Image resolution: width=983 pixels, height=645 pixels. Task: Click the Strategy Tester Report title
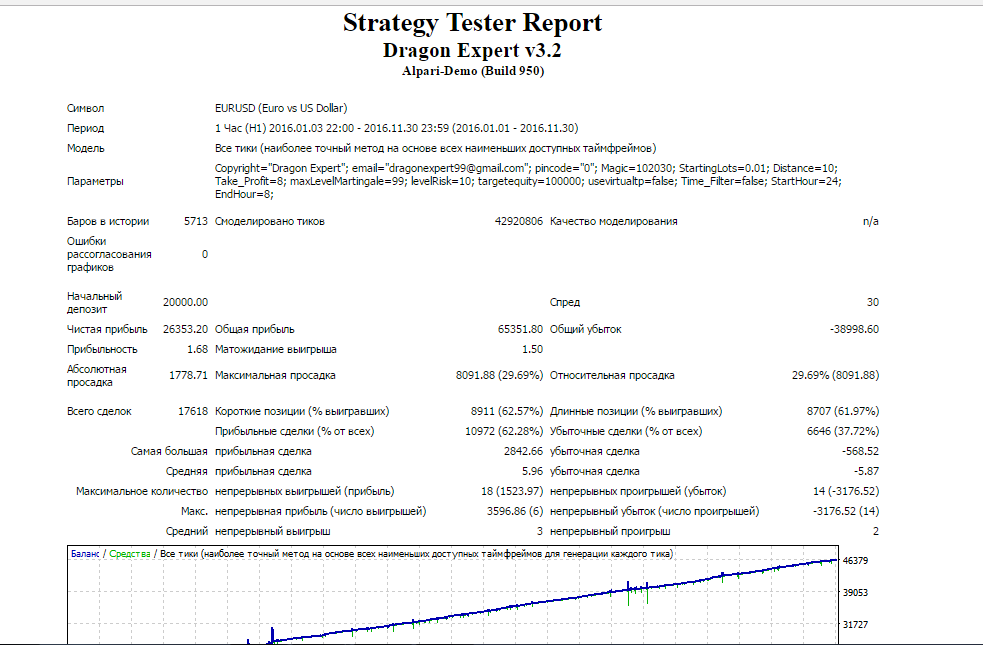point(472,23)
